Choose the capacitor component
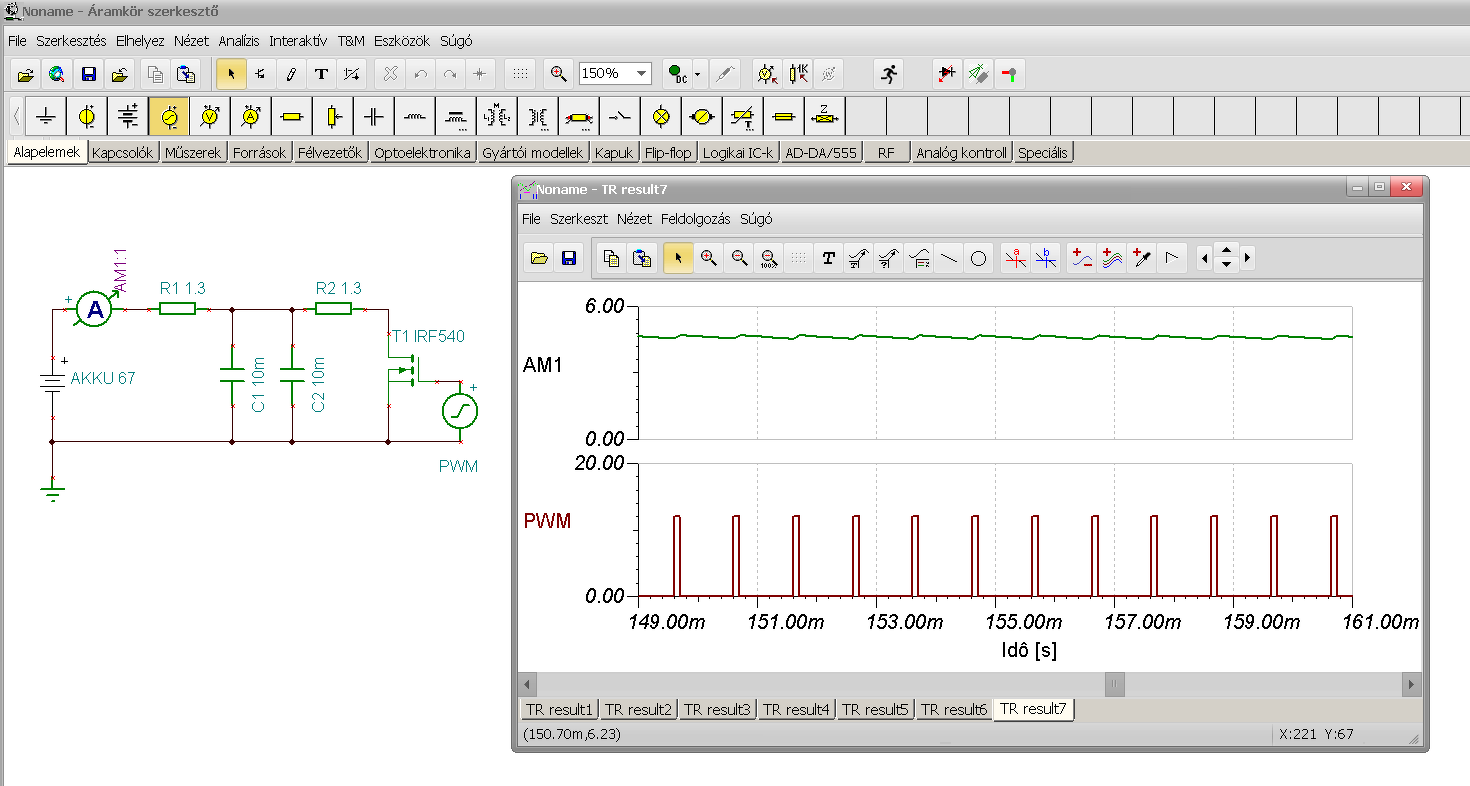 pyautogui.click(x=374, y=117)
